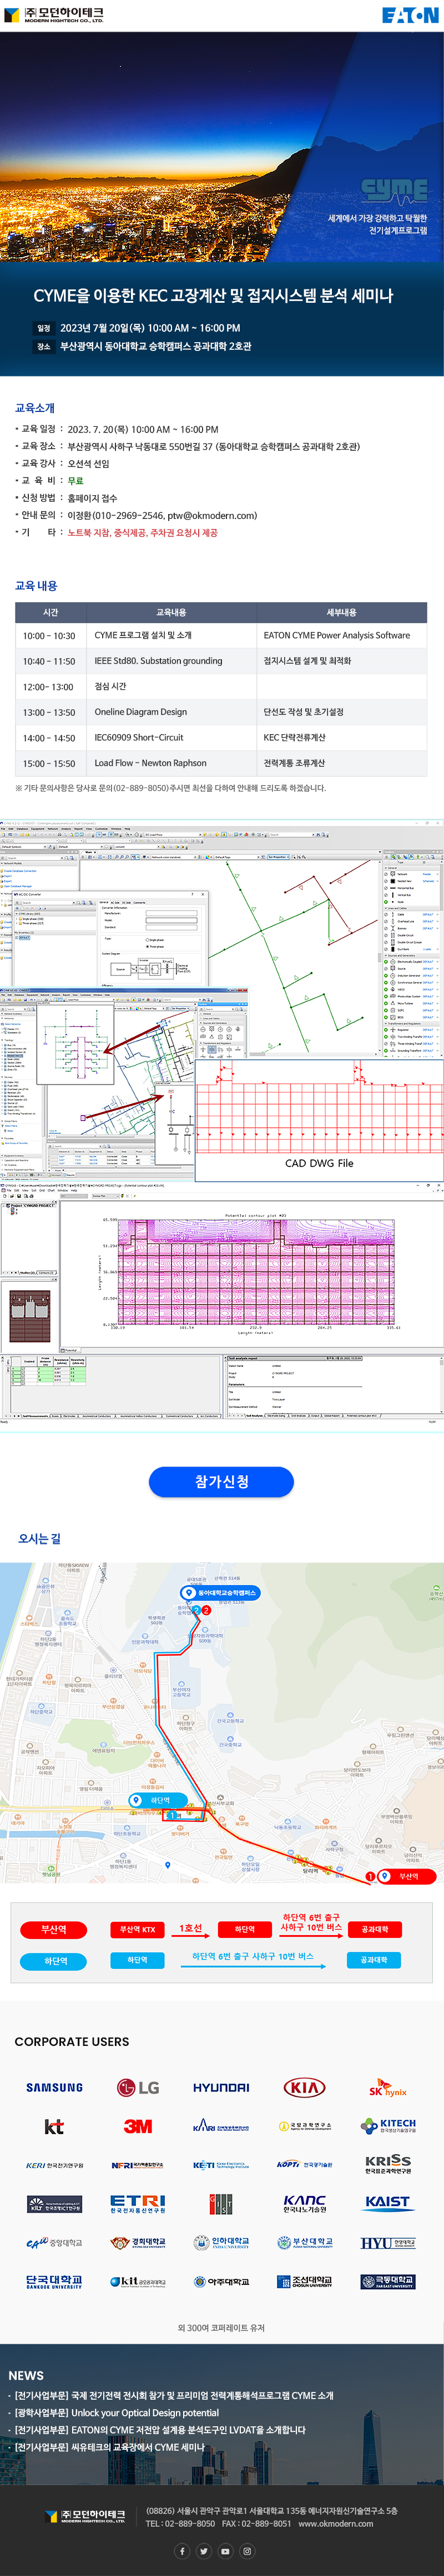Click the kt corporate logo
Viewport: 444px width, 2576px height.
coord(54,2126)
